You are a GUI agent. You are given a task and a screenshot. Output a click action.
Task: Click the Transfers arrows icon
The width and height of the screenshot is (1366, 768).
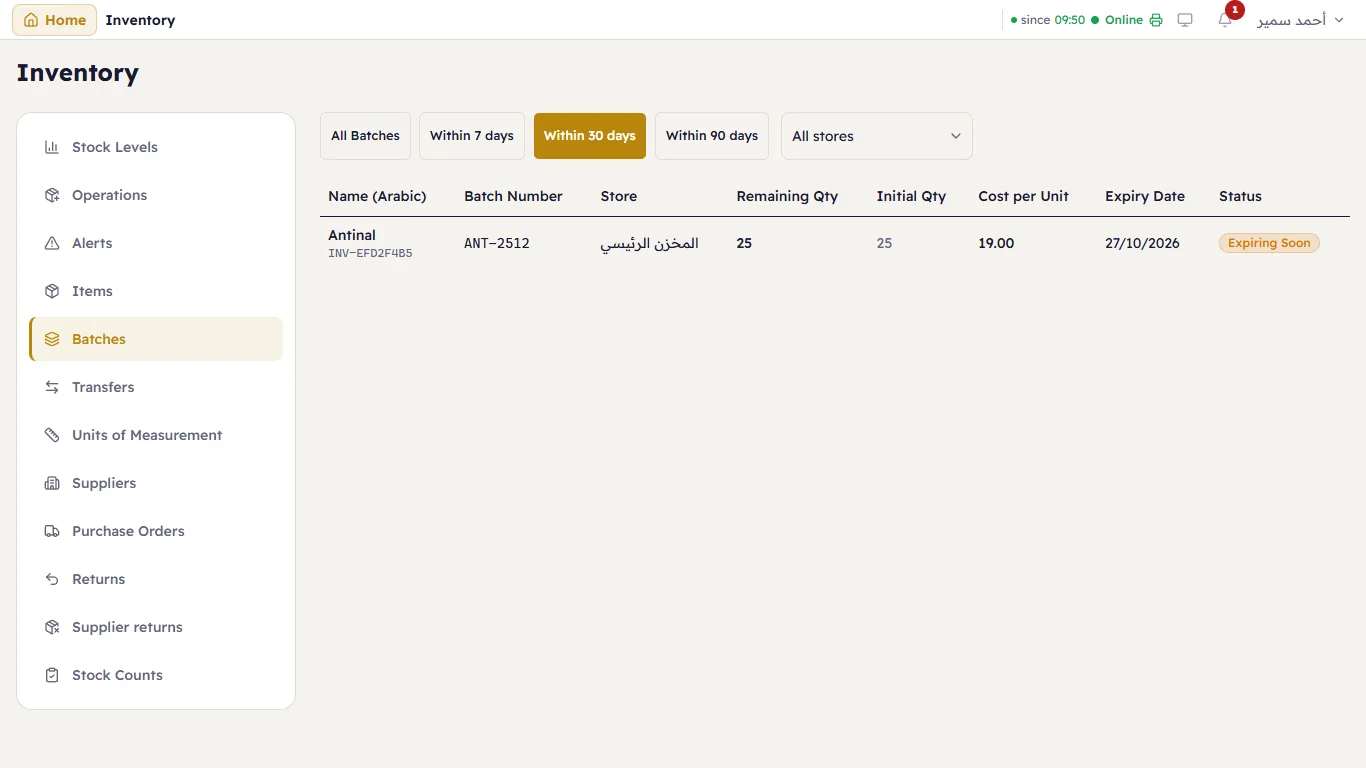52,387
